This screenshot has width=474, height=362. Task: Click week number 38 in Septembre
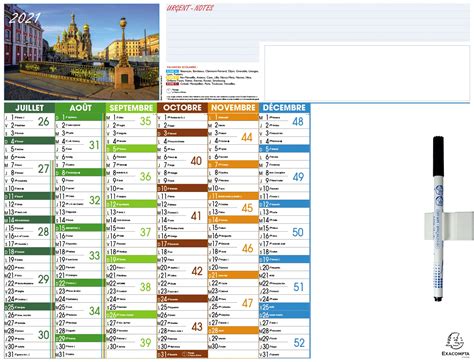tap(145, 287)
